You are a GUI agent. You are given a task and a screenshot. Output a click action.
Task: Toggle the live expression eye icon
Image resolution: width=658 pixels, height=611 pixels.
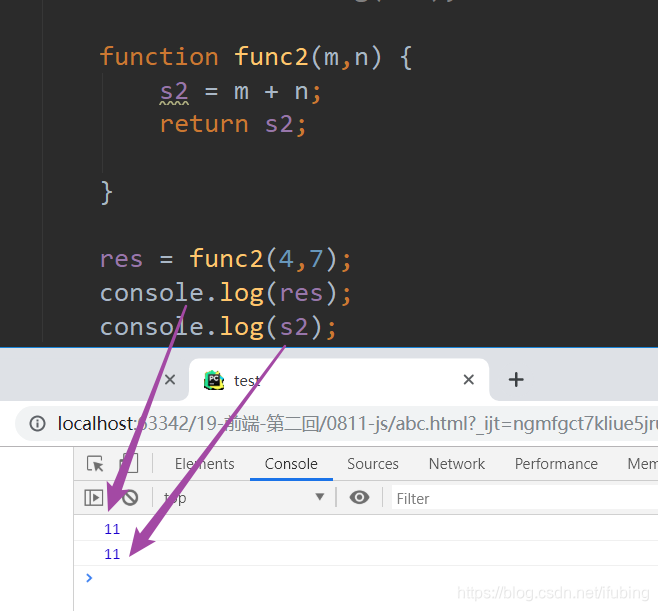click(359, 498)
